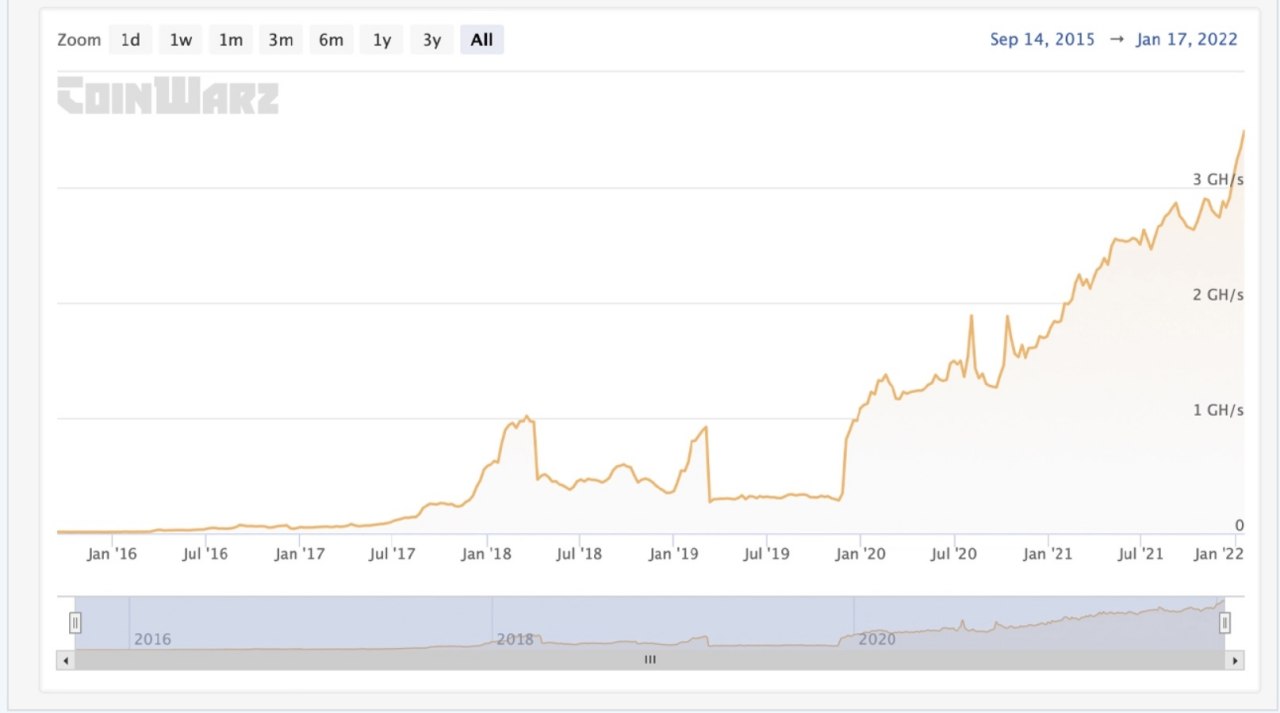Choose the 3m zoom option

click(x=280, y=40)
